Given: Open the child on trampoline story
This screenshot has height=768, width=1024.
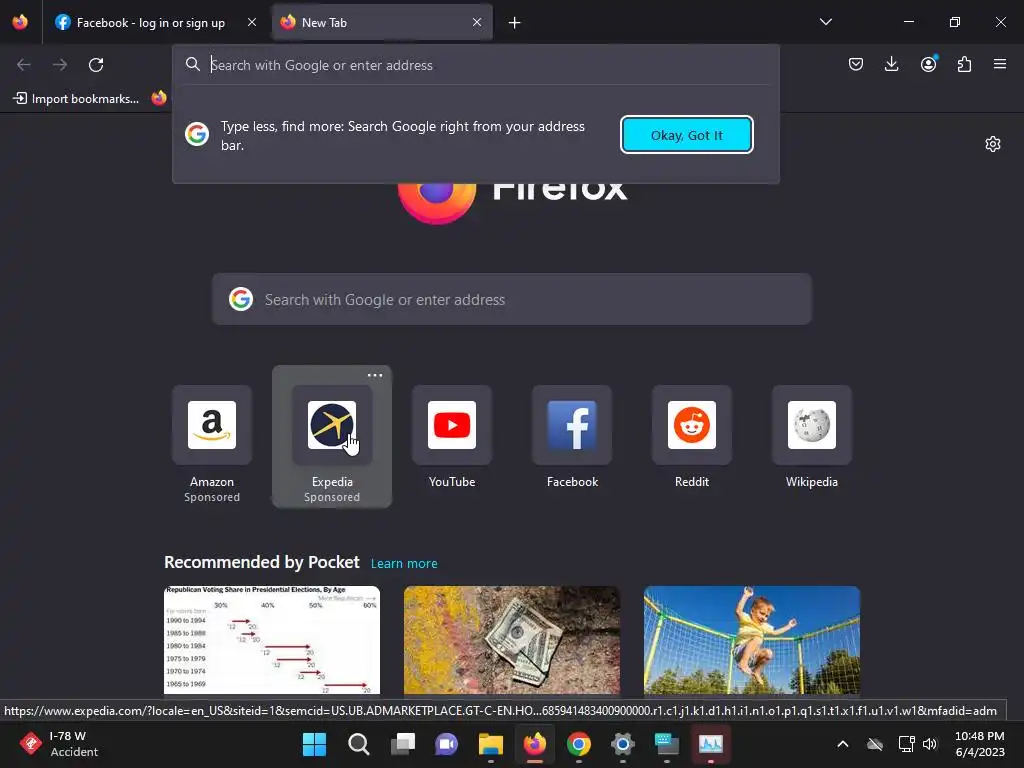Looking at the screenshot, I should (x=752, y=640).
